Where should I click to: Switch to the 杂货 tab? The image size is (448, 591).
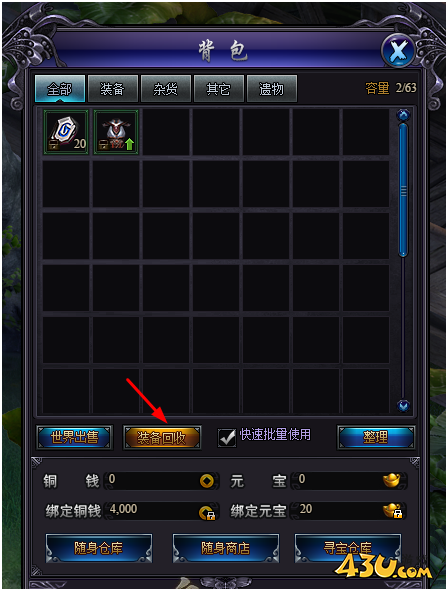[x=165, y=89]
